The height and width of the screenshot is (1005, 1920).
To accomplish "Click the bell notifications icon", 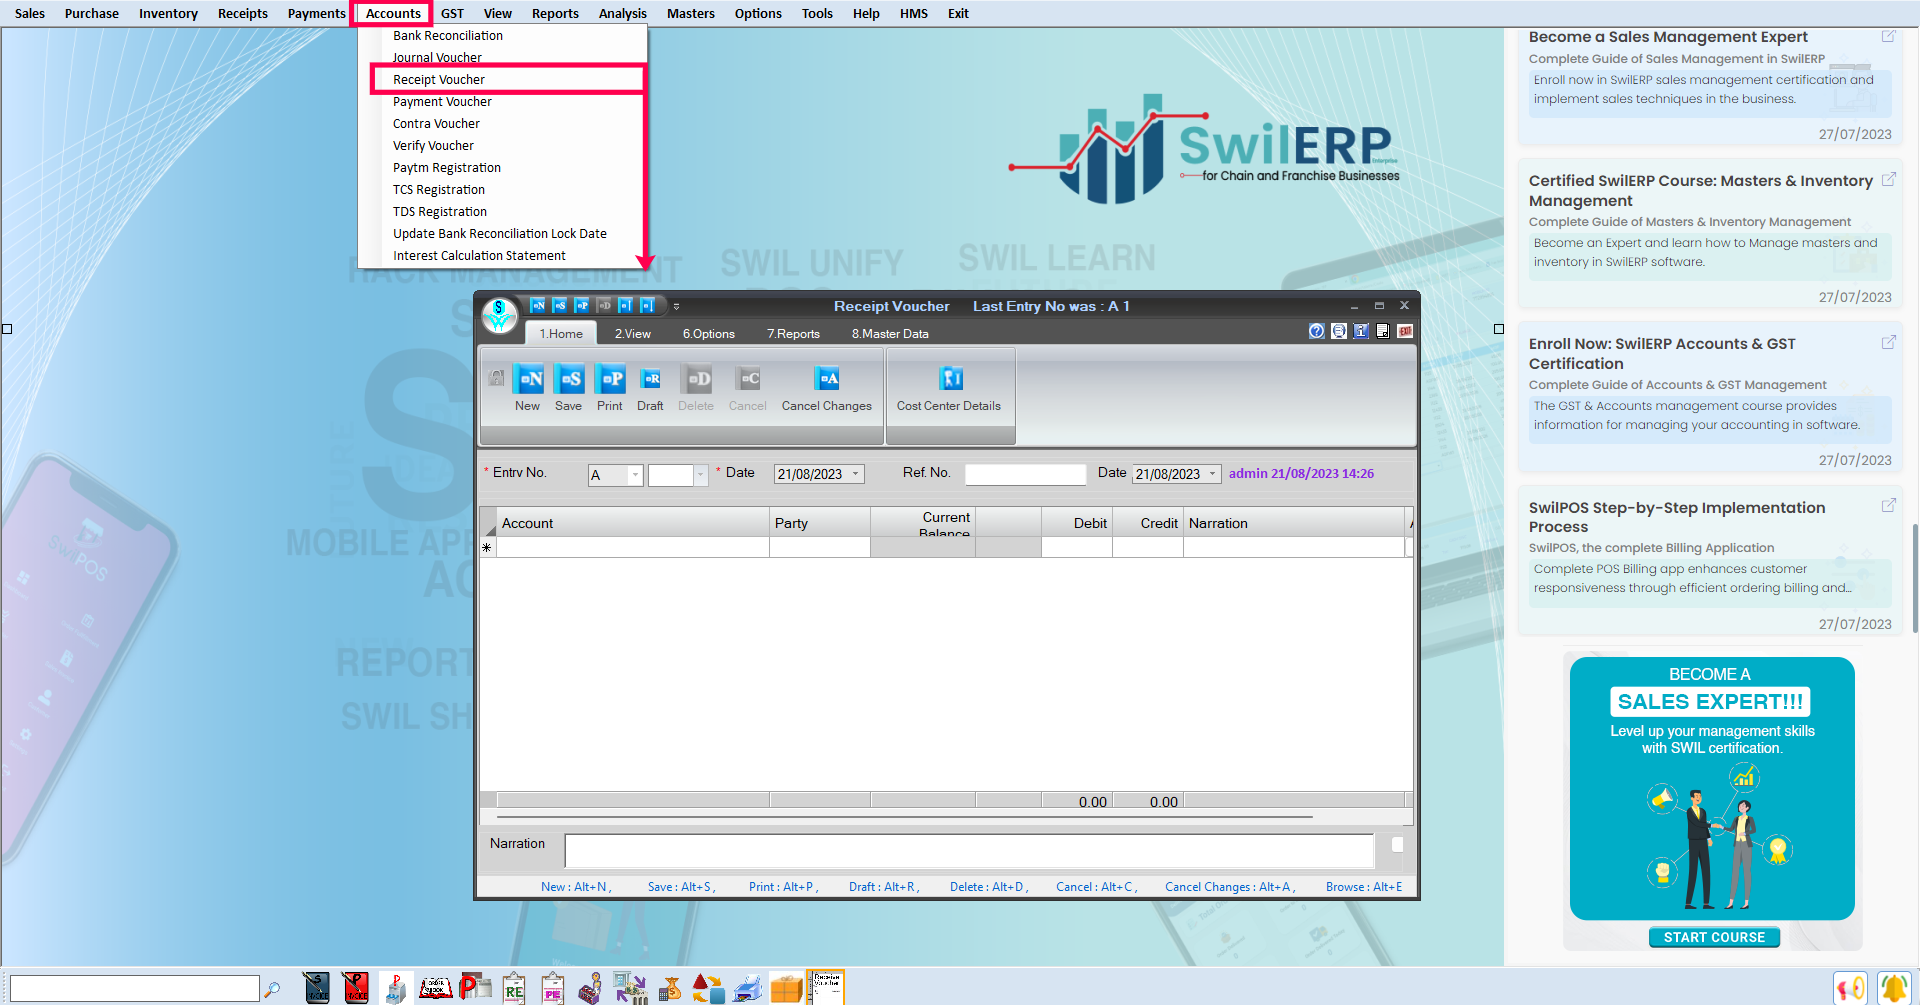I will coord(1894,988).
